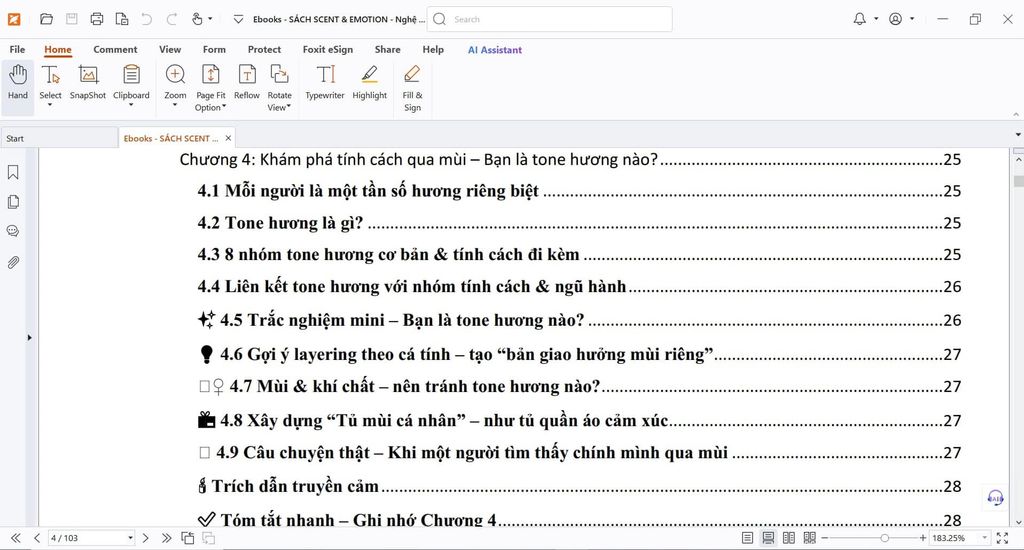Open TOC entry 4.5 Trắc nghiệm mini
Image resolution: width=1024 pixels, height=550 pixels.
pos(579,320)
